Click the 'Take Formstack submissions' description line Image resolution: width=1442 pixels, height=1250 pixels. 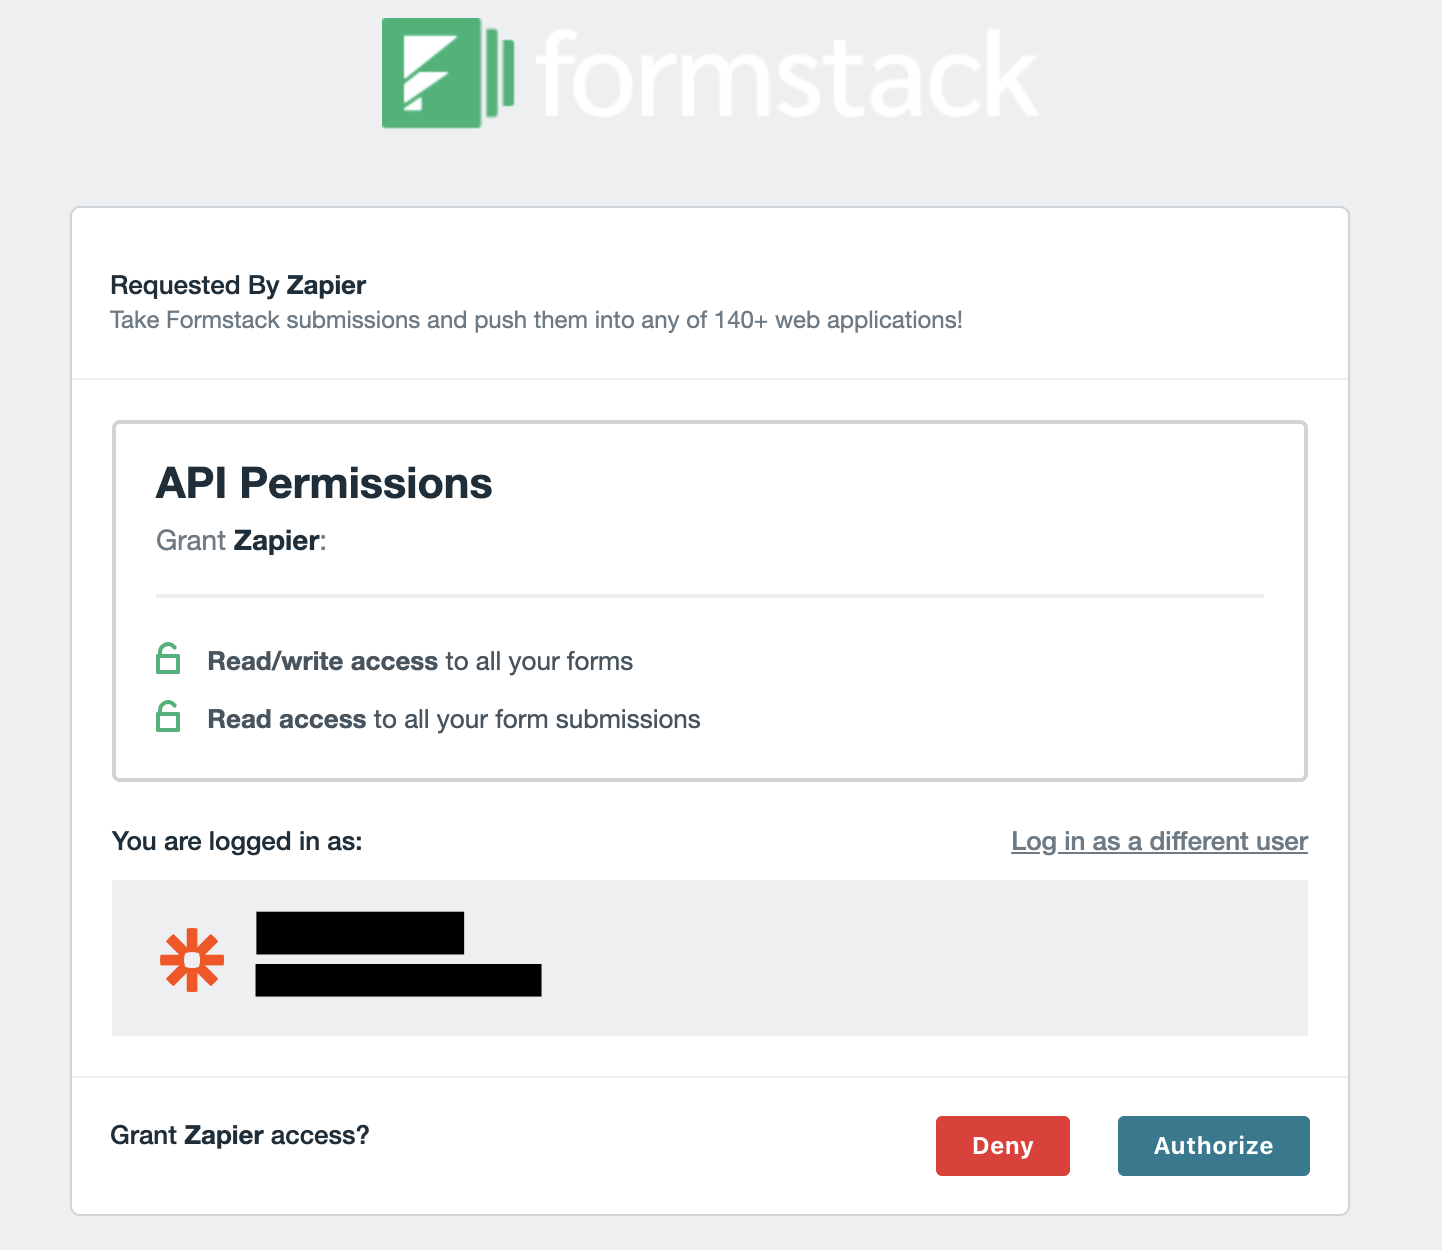(x=536, y=320)
